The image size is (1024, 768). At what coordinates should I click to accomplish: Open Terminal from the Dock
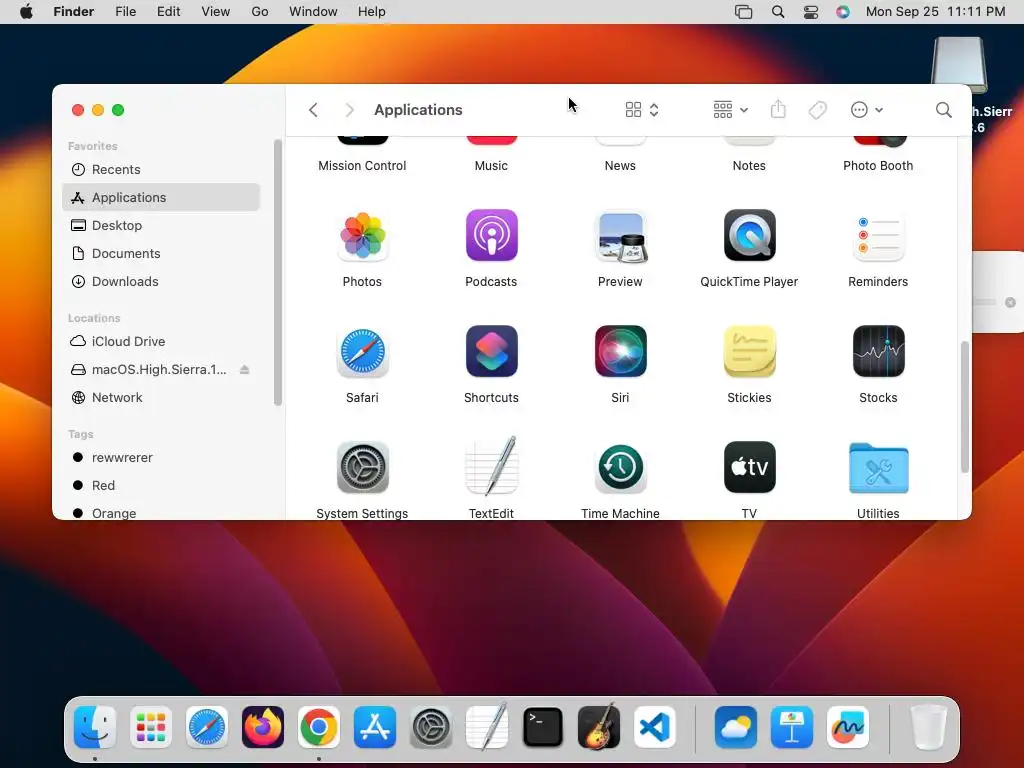point(543,727)
